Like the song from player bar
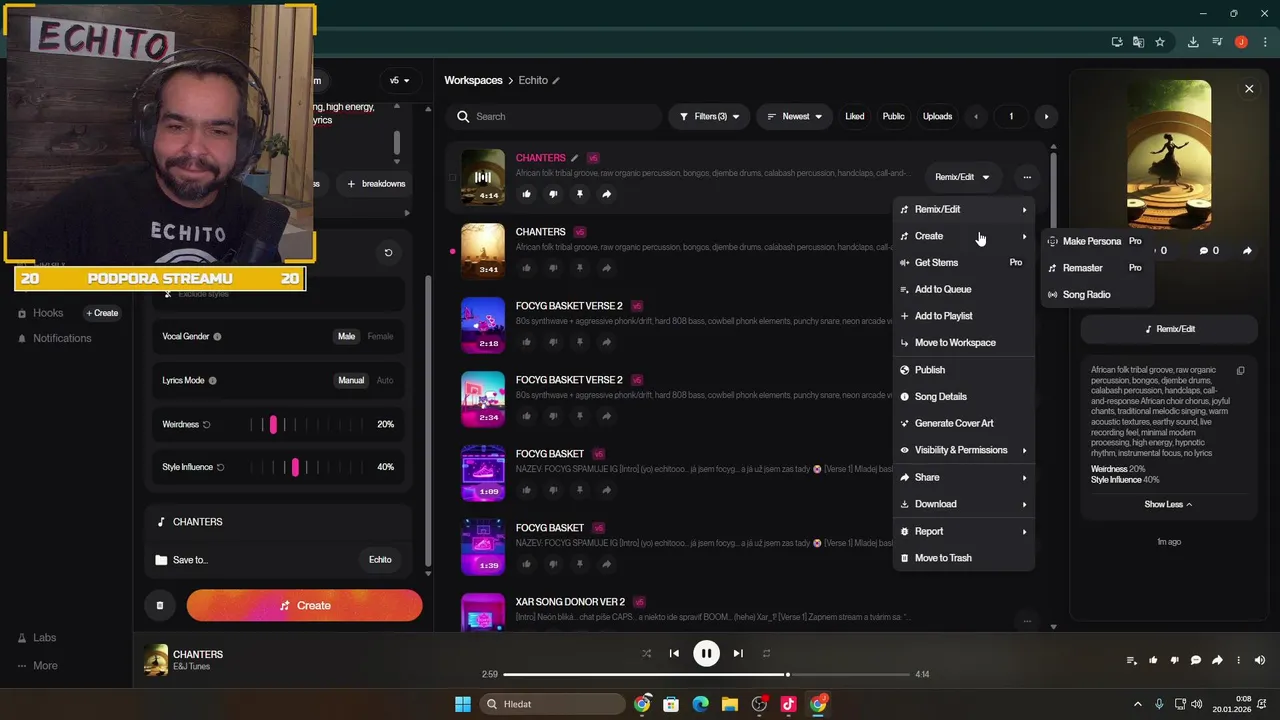This screenshot has height=720, width=1280. point(1153,660)
